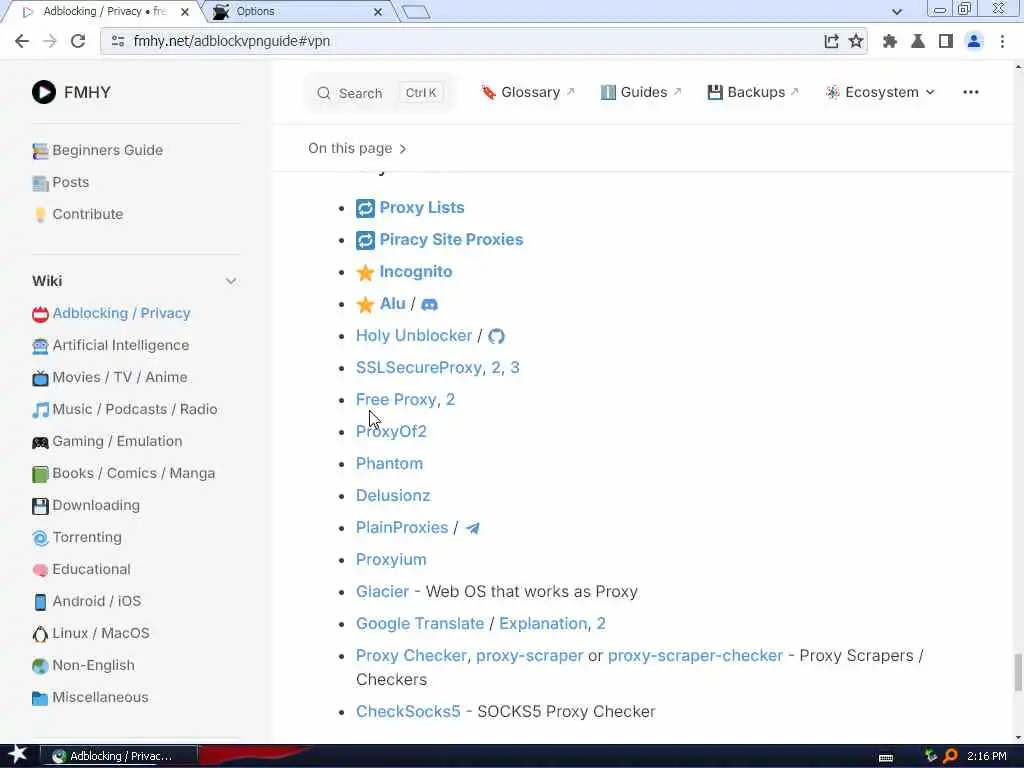Open Torrenting wiki page
This screenshot has height=768, width=1024.
[77, 537]
